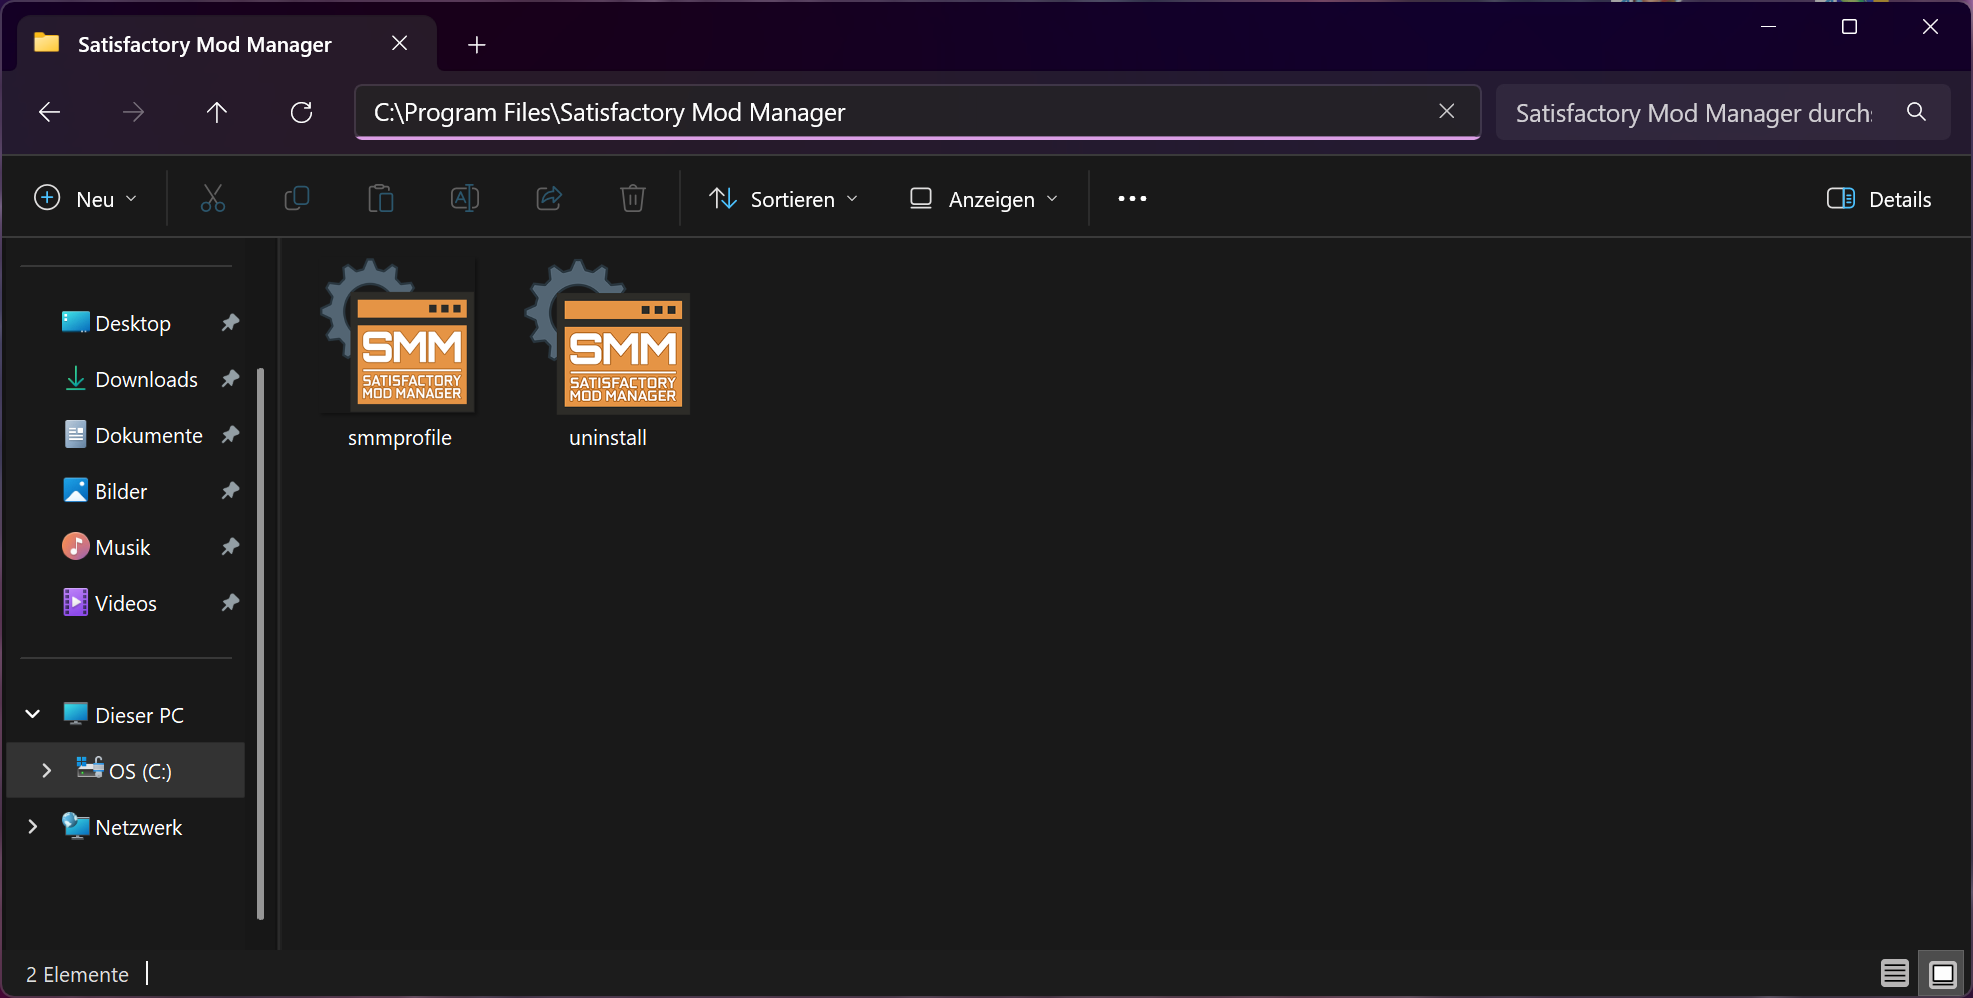Click the Share toolbar icon
The height and width of the screenshot is (998, 1973).
click(x=549, y=199)
